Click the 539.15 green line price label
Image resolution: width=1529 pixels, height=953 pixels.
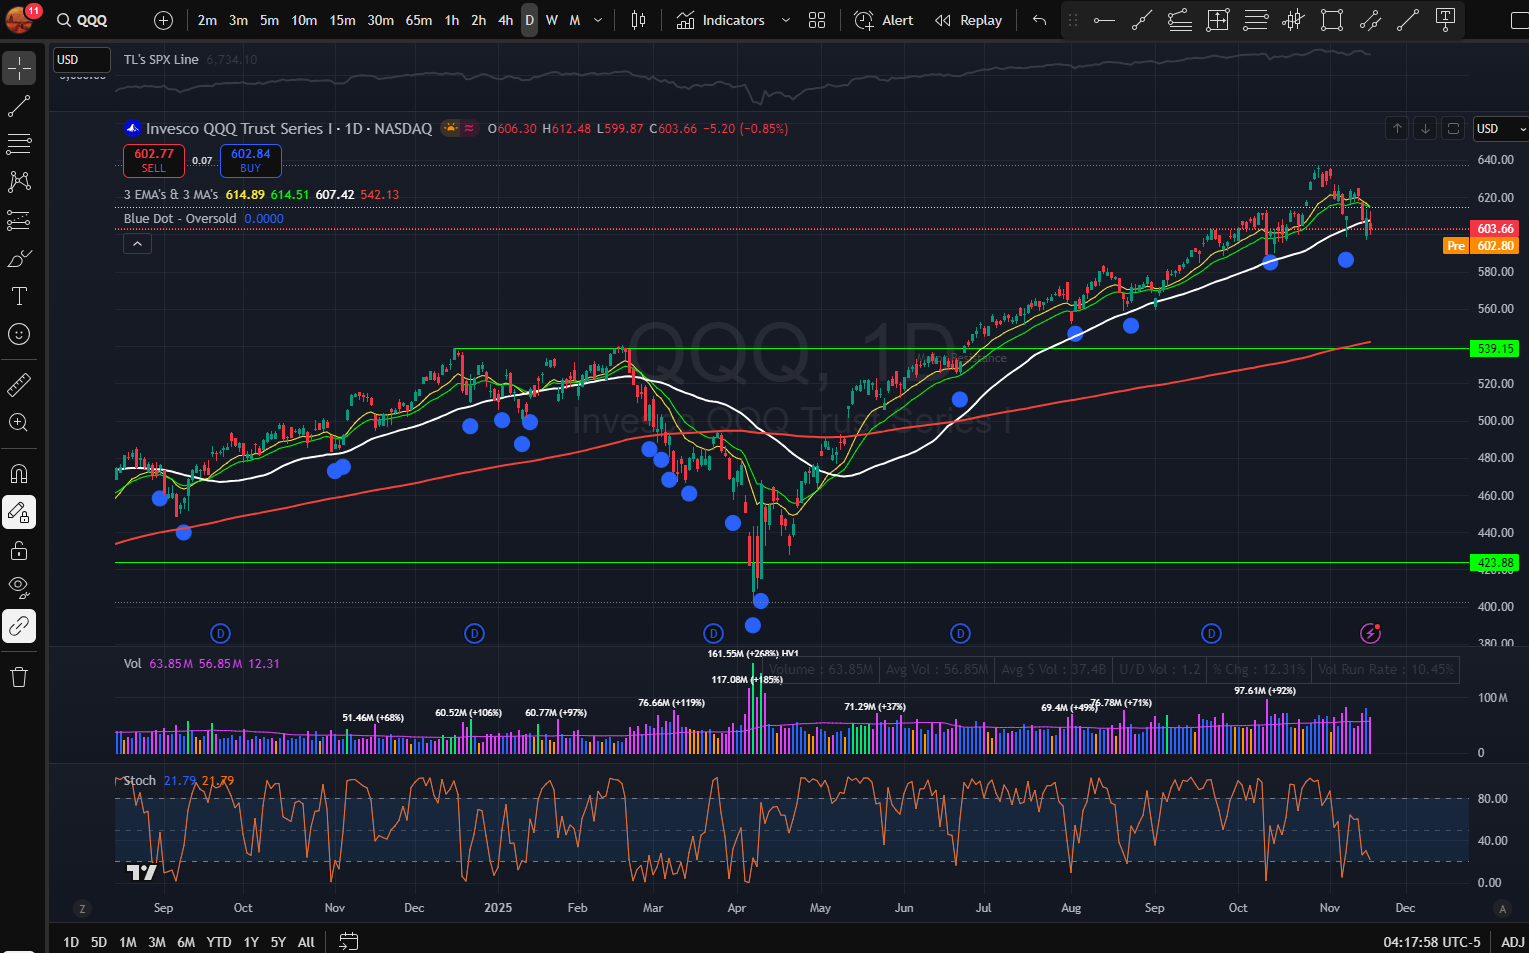[1495, 348]
